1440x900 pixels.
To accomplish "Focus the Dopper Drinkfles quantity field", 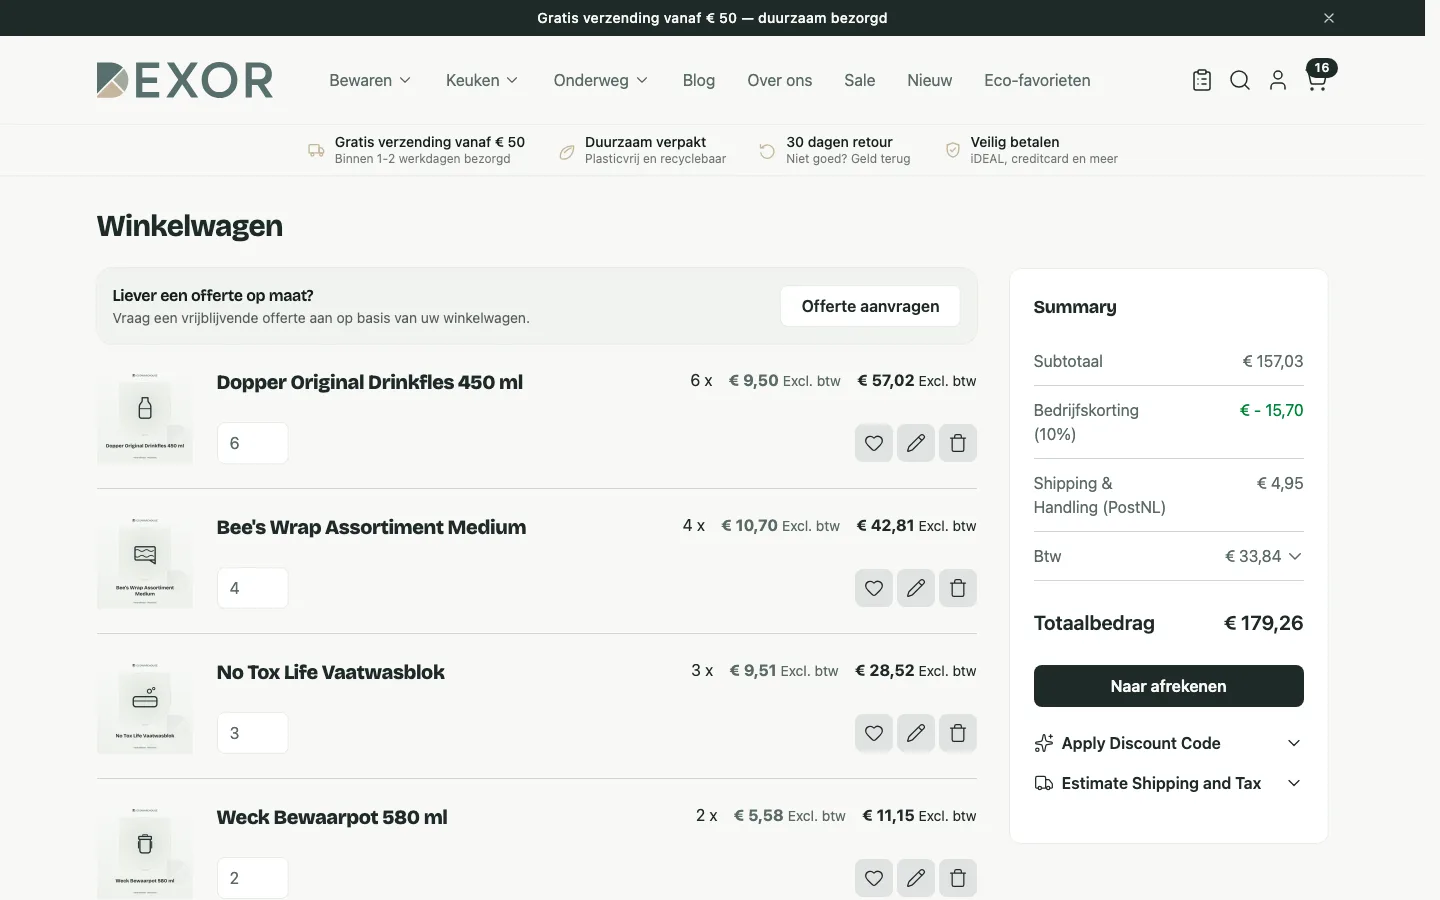I will [x=253, y=443].
